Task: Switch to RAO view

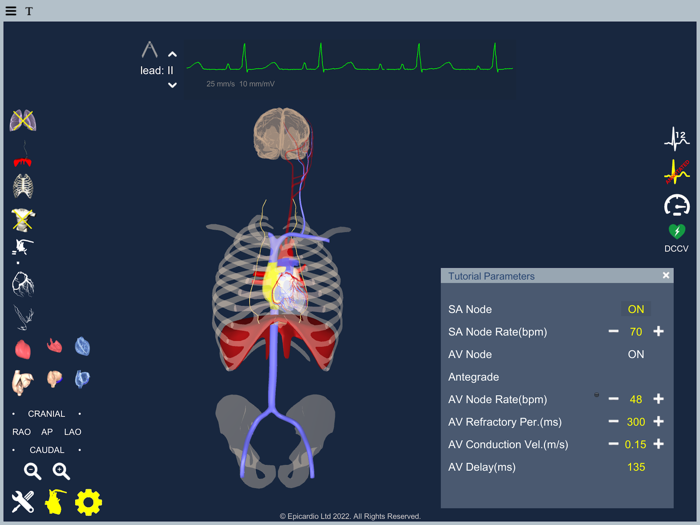Action: (21, 432)
